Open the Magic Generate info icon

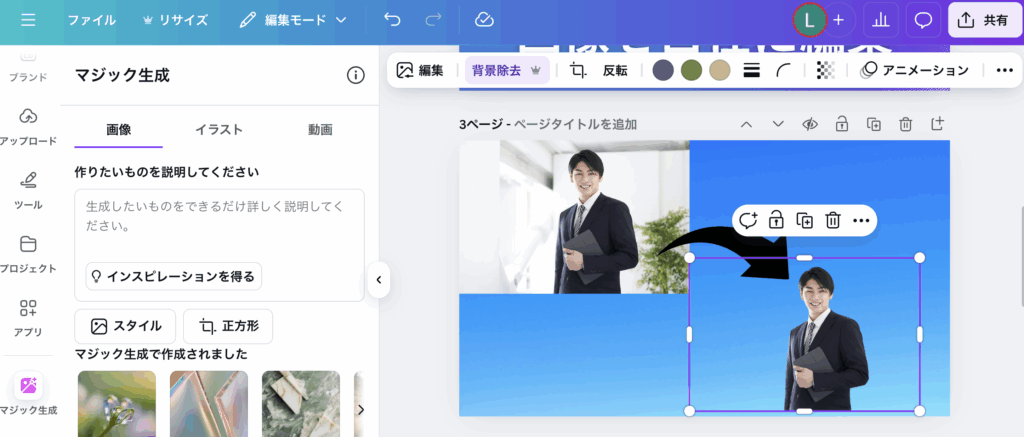[x=355, y=75]
